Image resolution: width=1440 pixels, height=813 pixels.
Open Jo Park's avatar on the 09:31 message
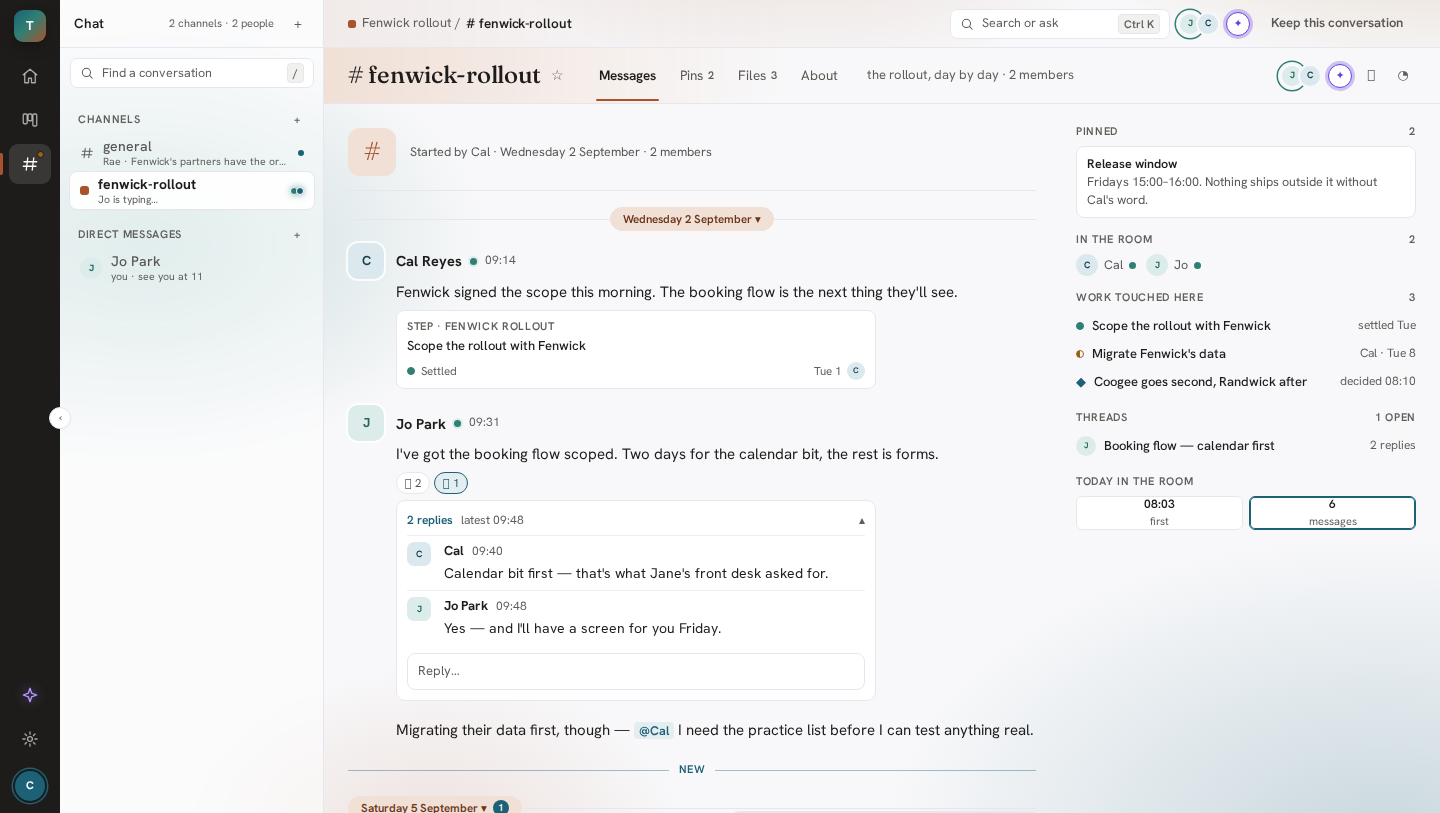coord(366,423)
